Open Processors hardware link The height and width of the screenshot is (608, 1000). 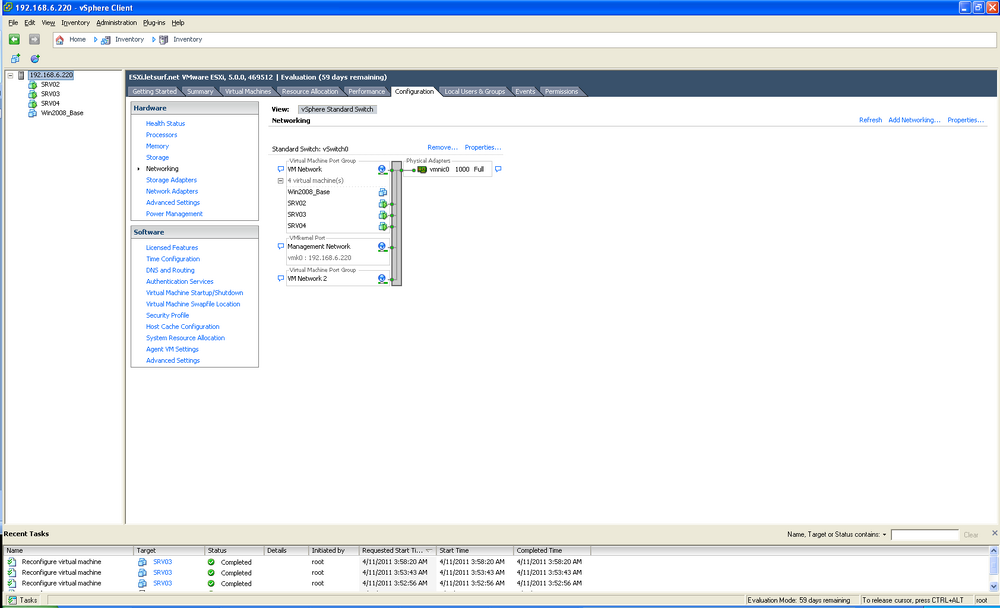[161, 135]
